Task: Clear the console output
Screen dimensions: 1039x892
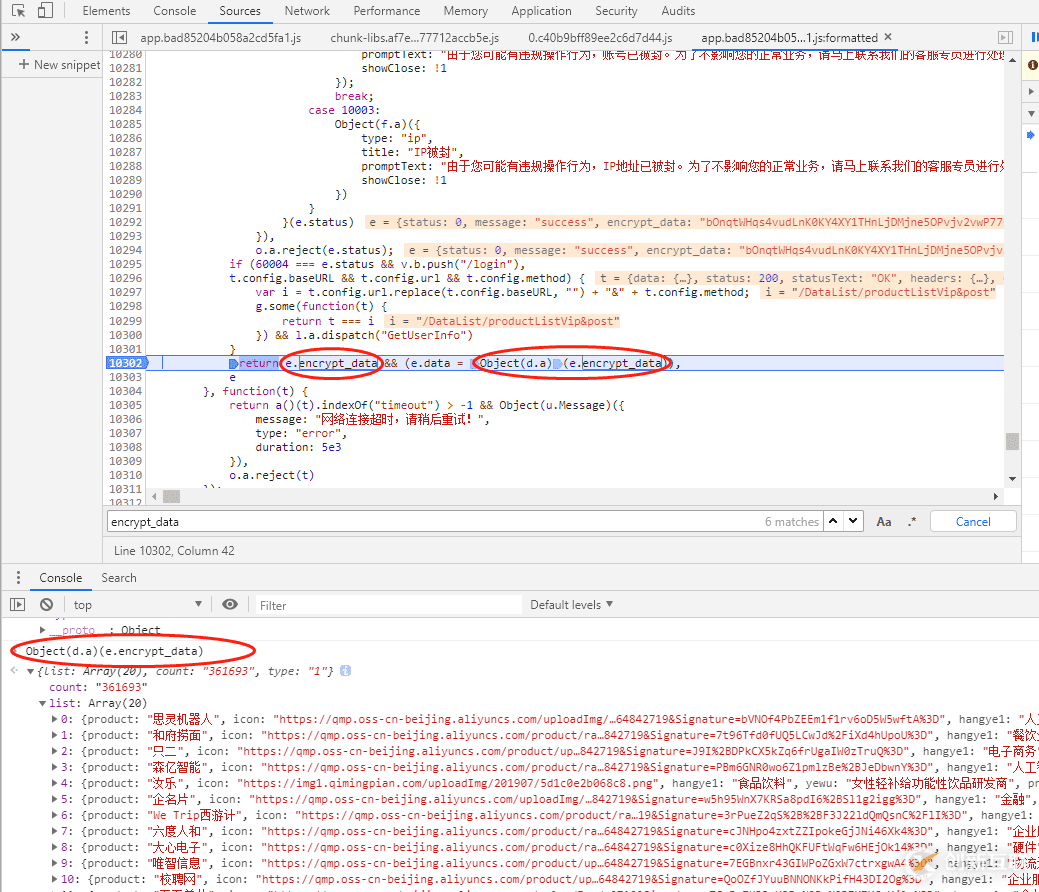Action: tap(46, 605)
